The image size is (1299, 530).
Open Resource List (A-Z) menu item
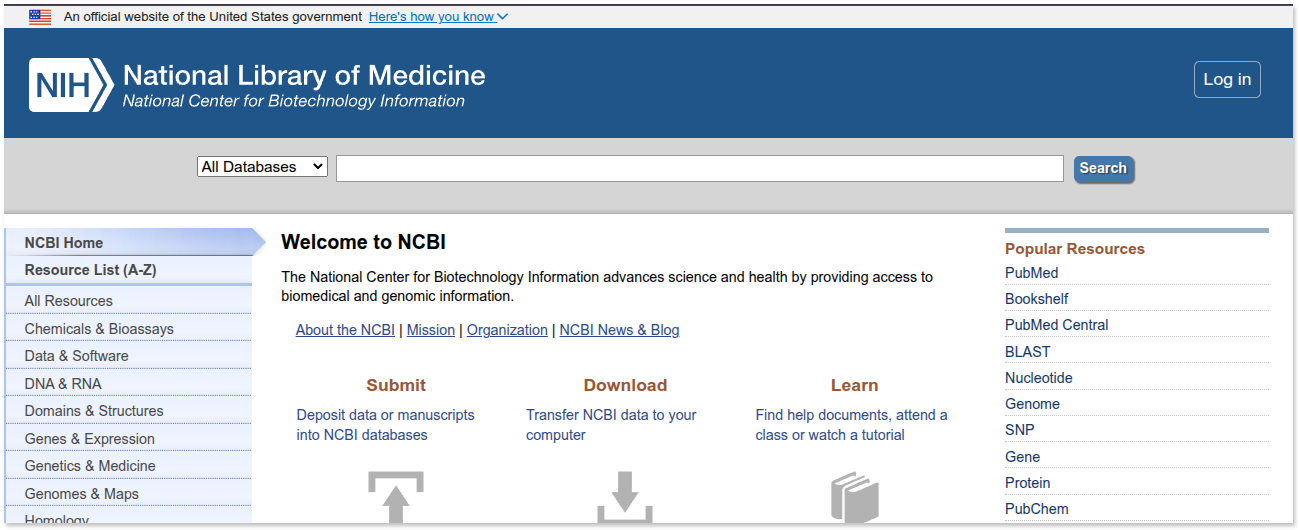90,270
